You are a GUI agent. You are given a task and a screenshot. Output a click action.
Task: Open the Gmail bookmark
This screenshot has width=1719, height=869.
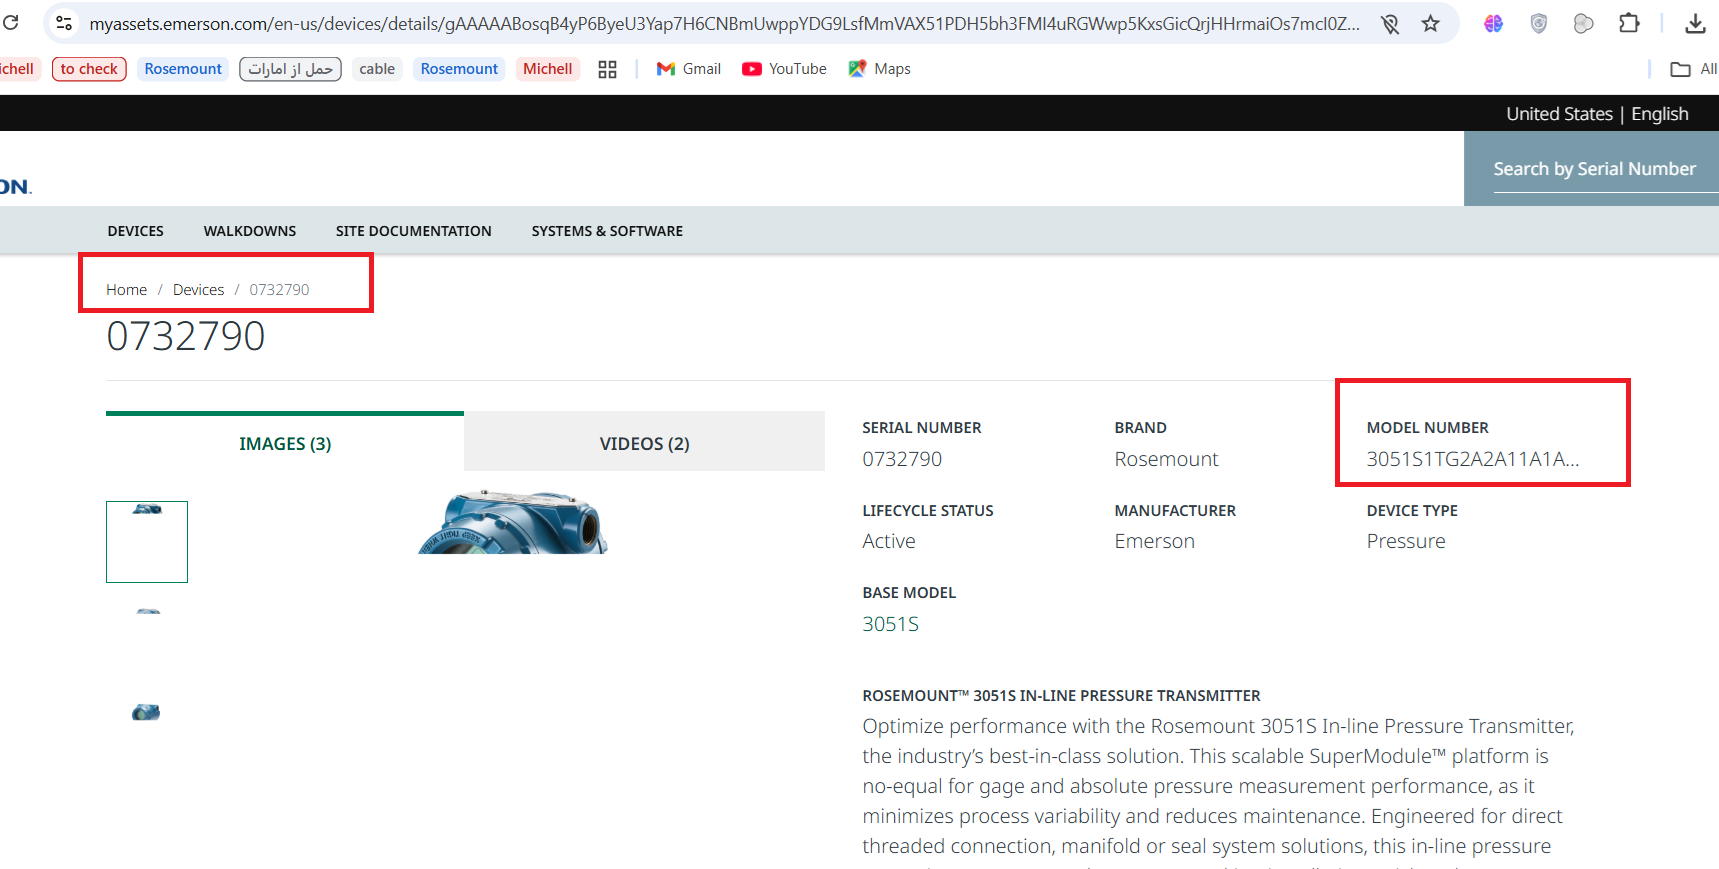point(688,69)
